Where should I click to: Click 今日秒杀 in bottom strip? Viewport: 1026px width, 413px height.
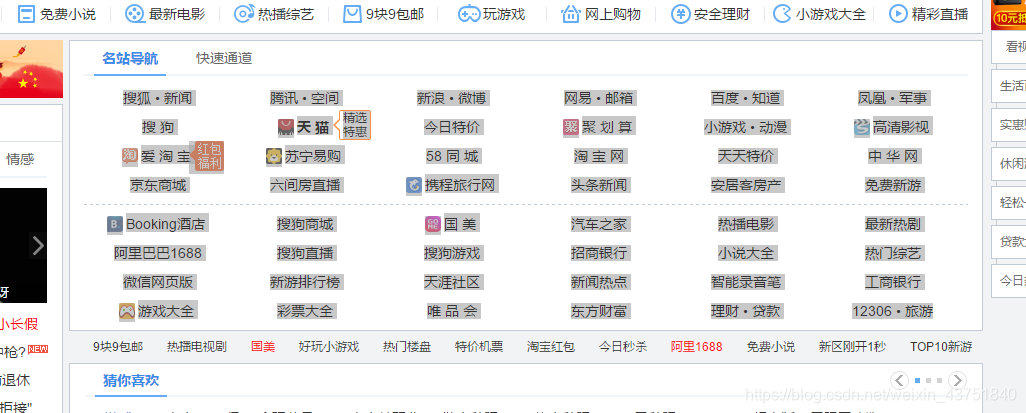point(623,347)
